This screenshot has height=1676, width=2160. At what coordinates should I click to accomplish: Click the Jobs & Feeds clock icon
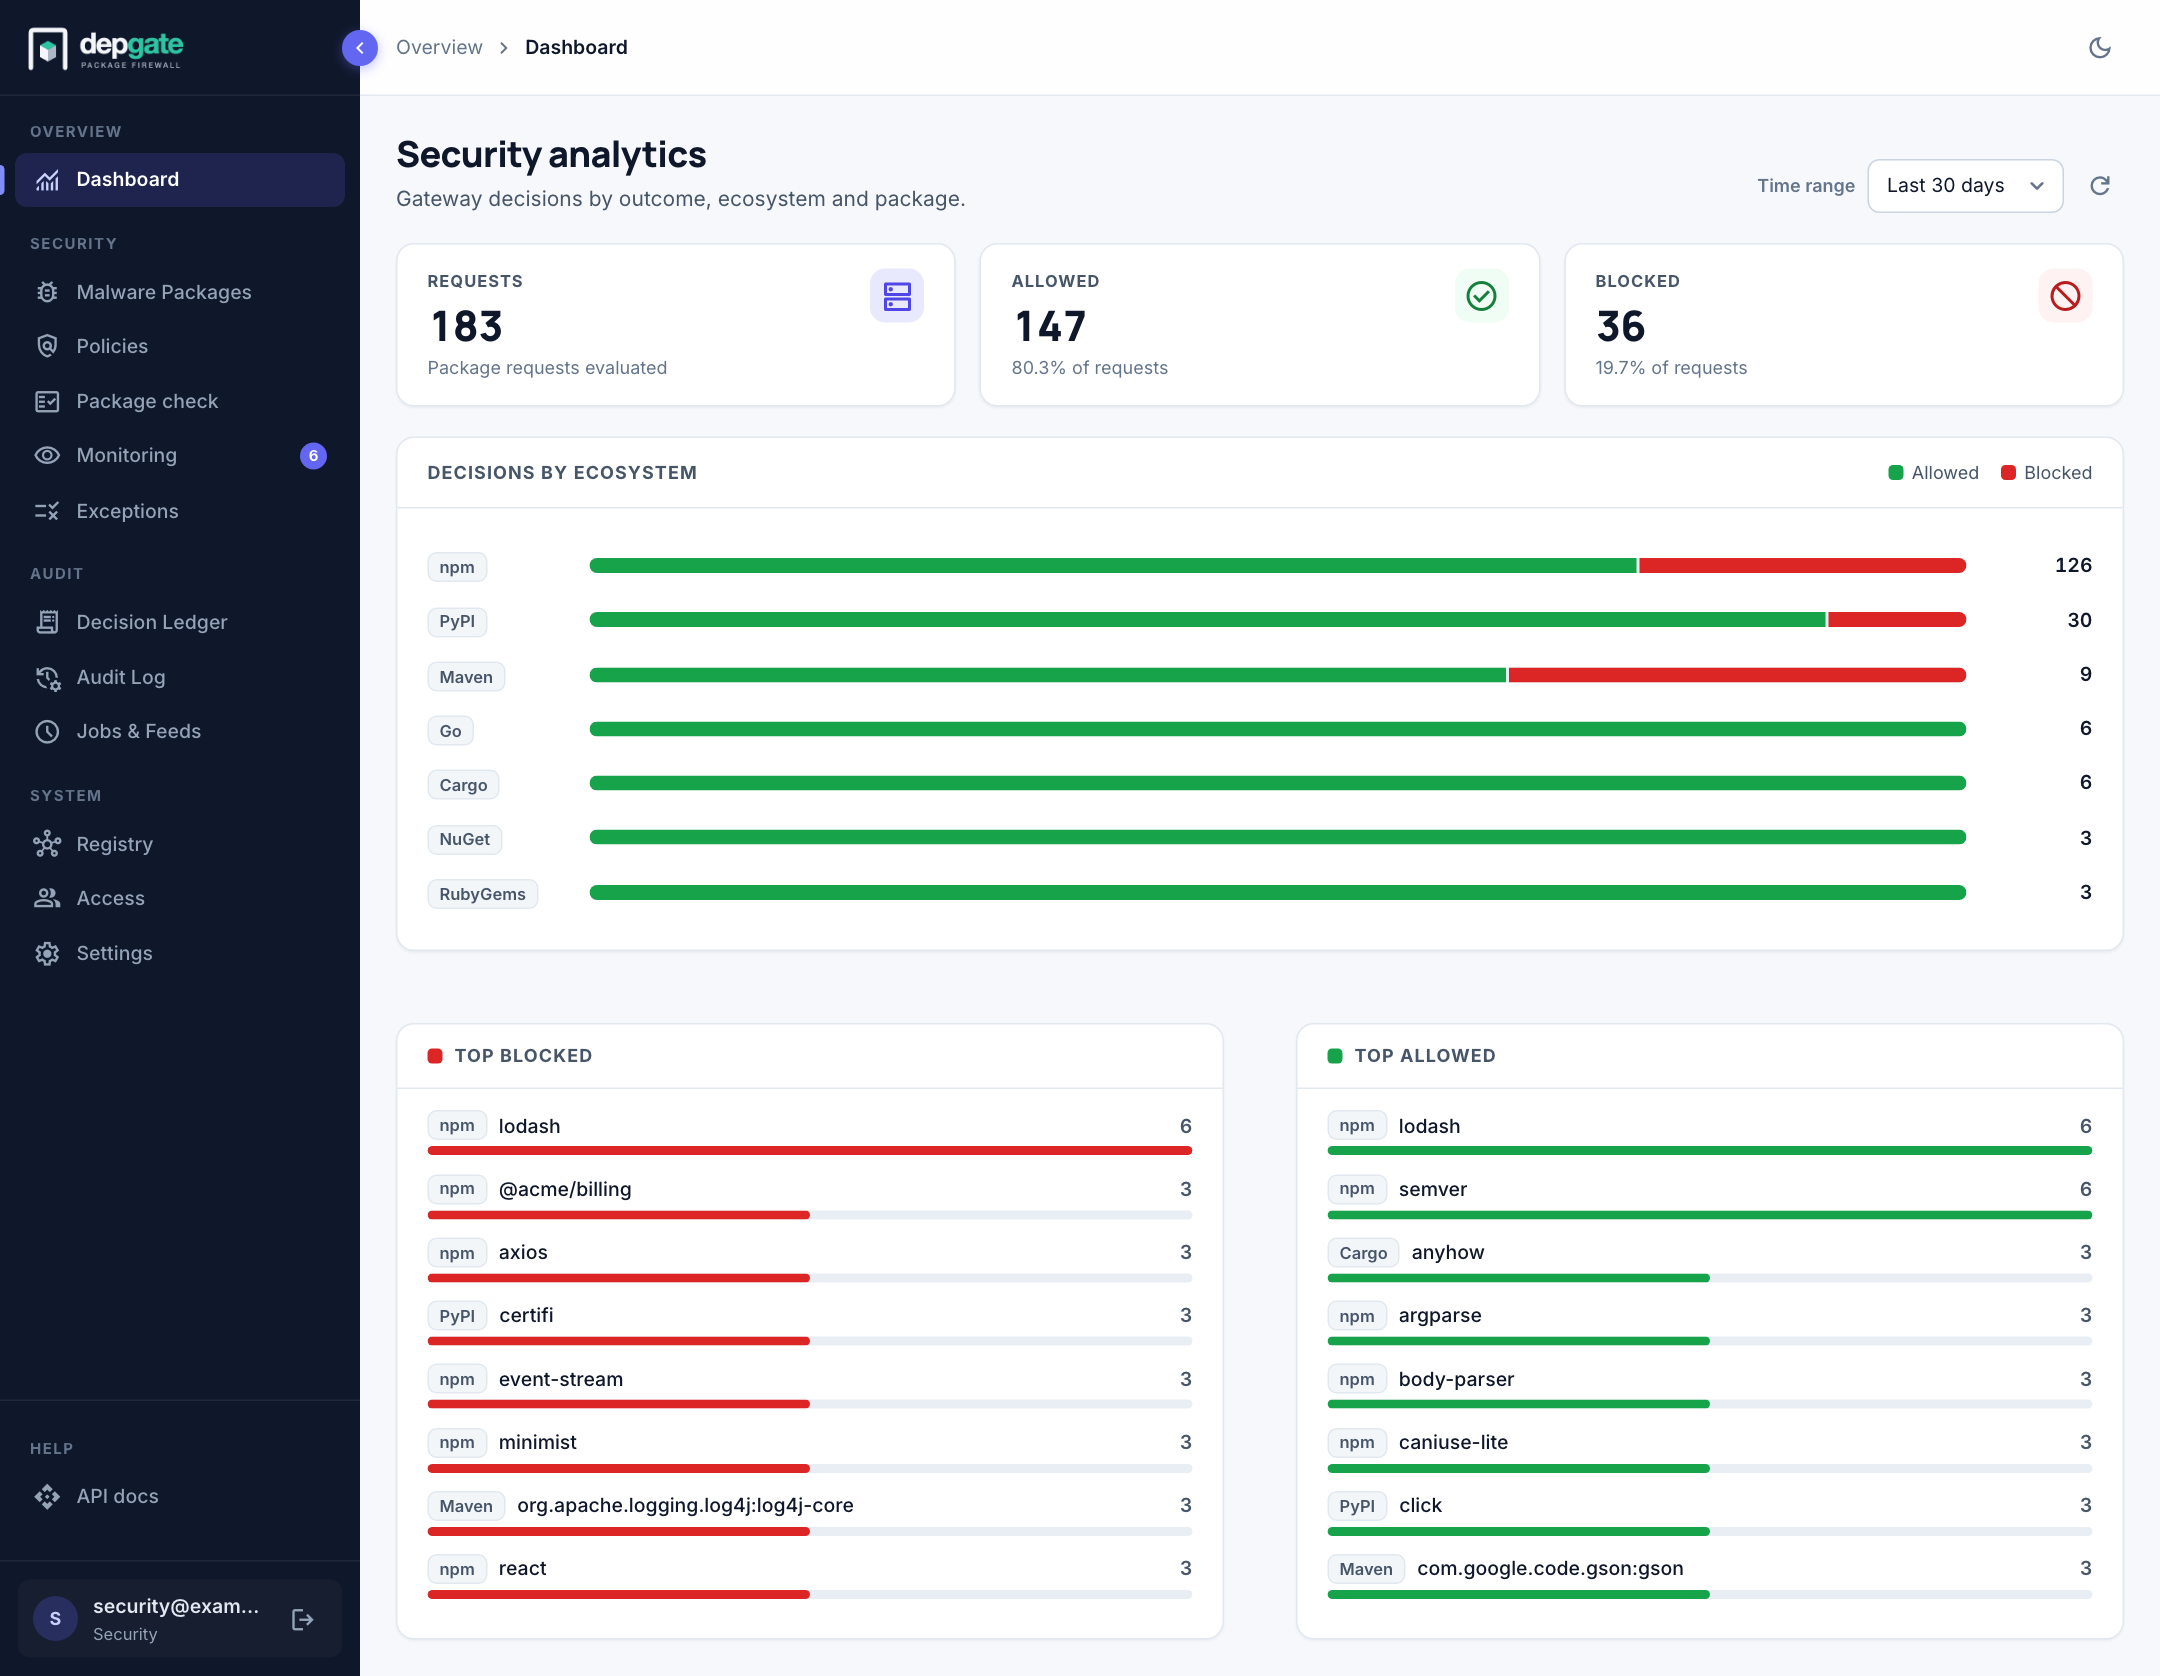coord(47,731)
